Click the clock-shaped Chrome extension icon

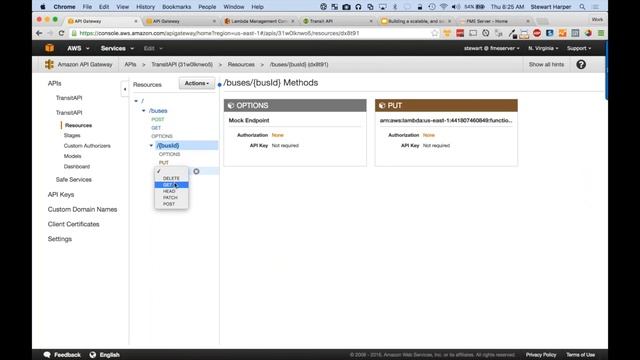point(485,33)
